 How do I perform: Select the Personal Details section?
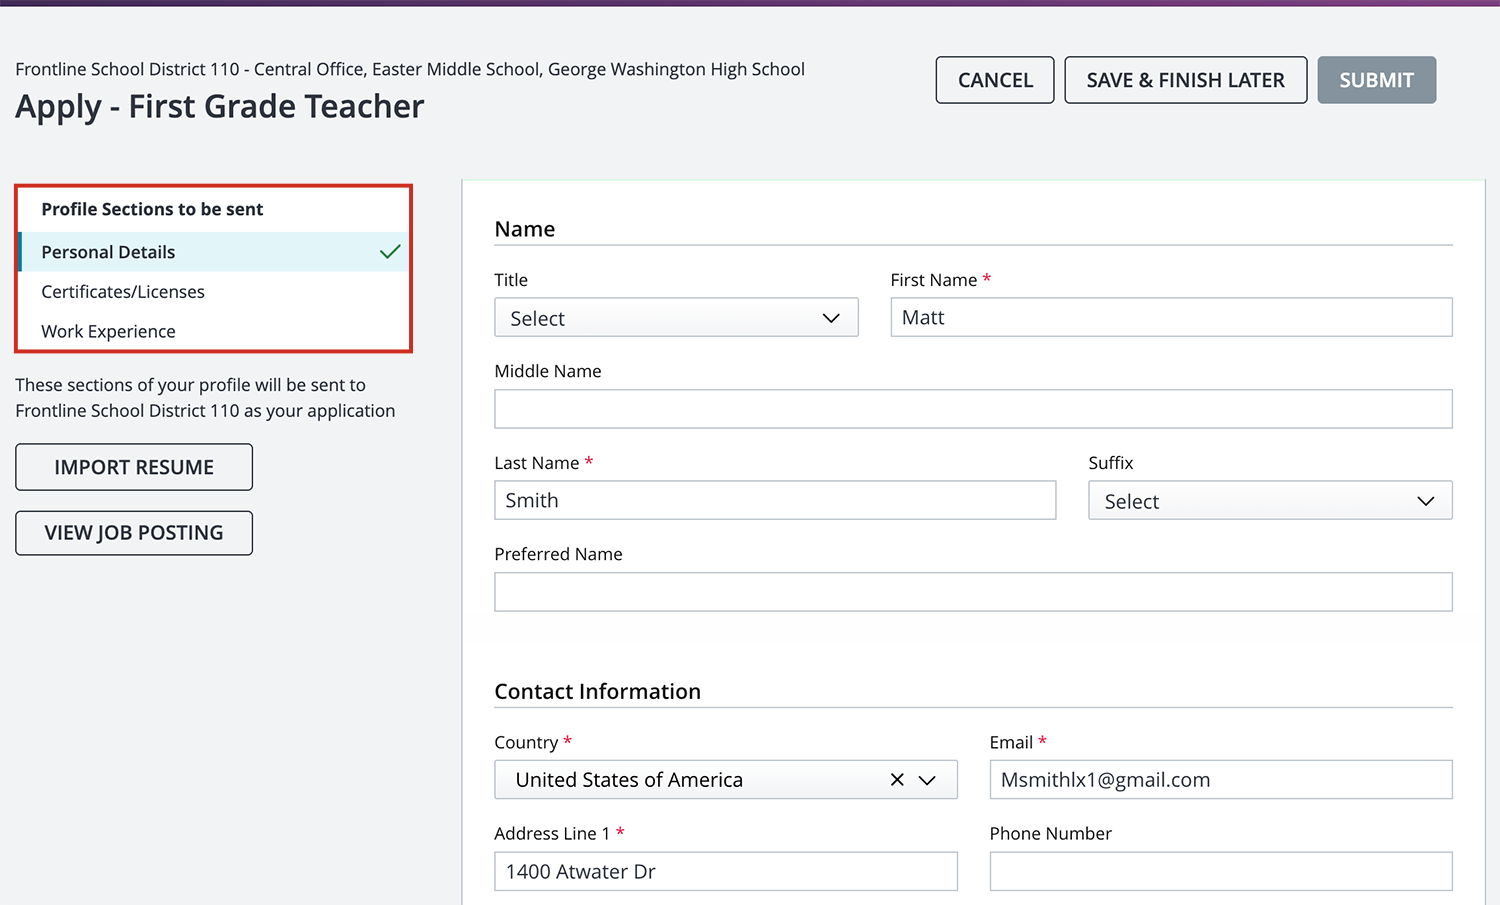(x=108, y=252)
